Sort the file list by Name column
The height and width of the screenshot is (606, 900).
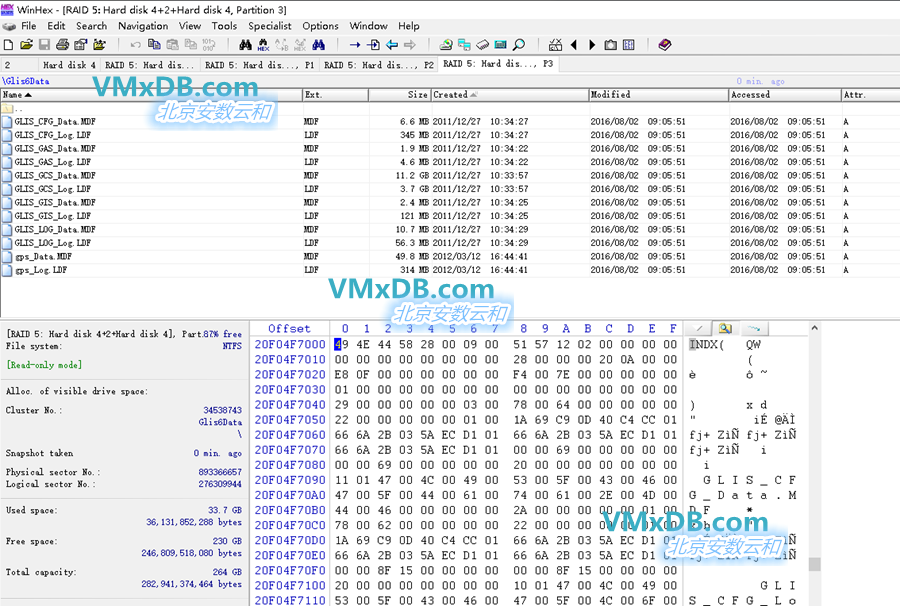coord(151,95)
